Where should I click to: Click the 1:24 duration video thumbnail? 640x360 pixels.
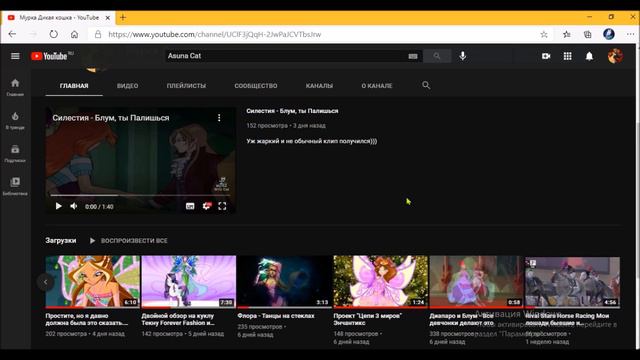380,282
